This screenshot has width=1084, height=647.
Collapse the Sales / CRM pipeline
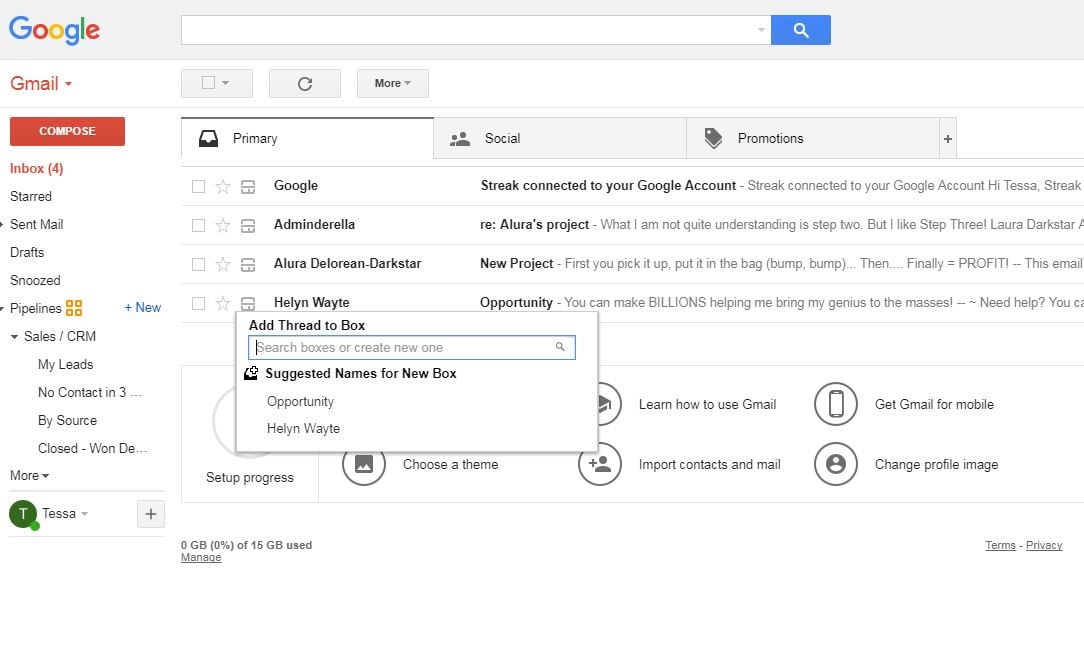coord(14,337)
